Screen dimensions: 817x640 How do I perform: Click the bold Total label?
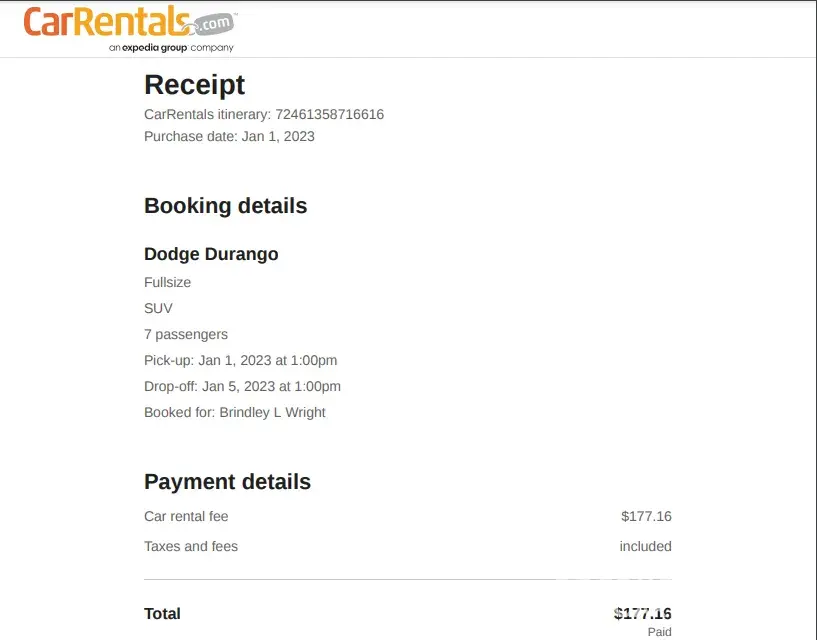162,613
